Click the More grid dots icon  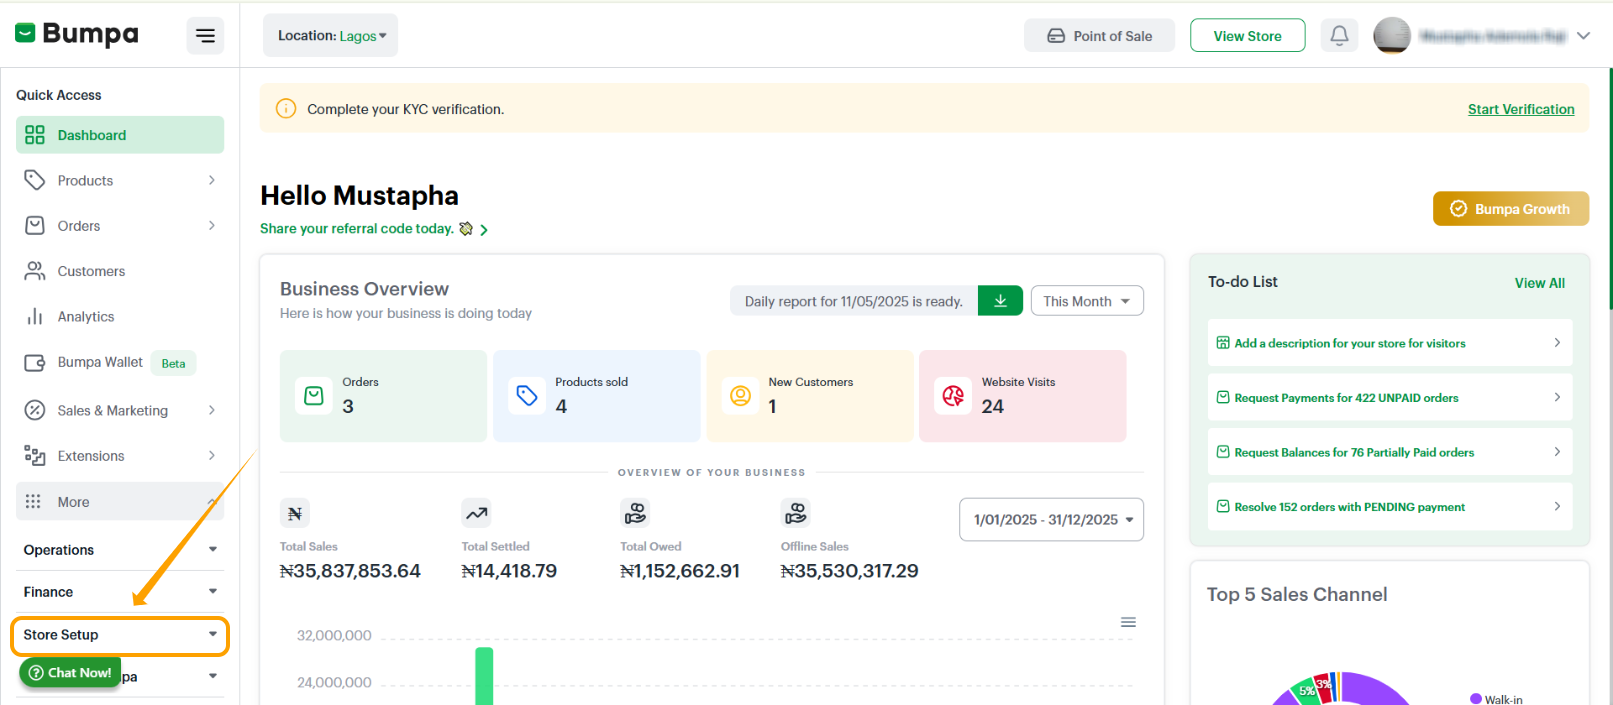(33, 502)
